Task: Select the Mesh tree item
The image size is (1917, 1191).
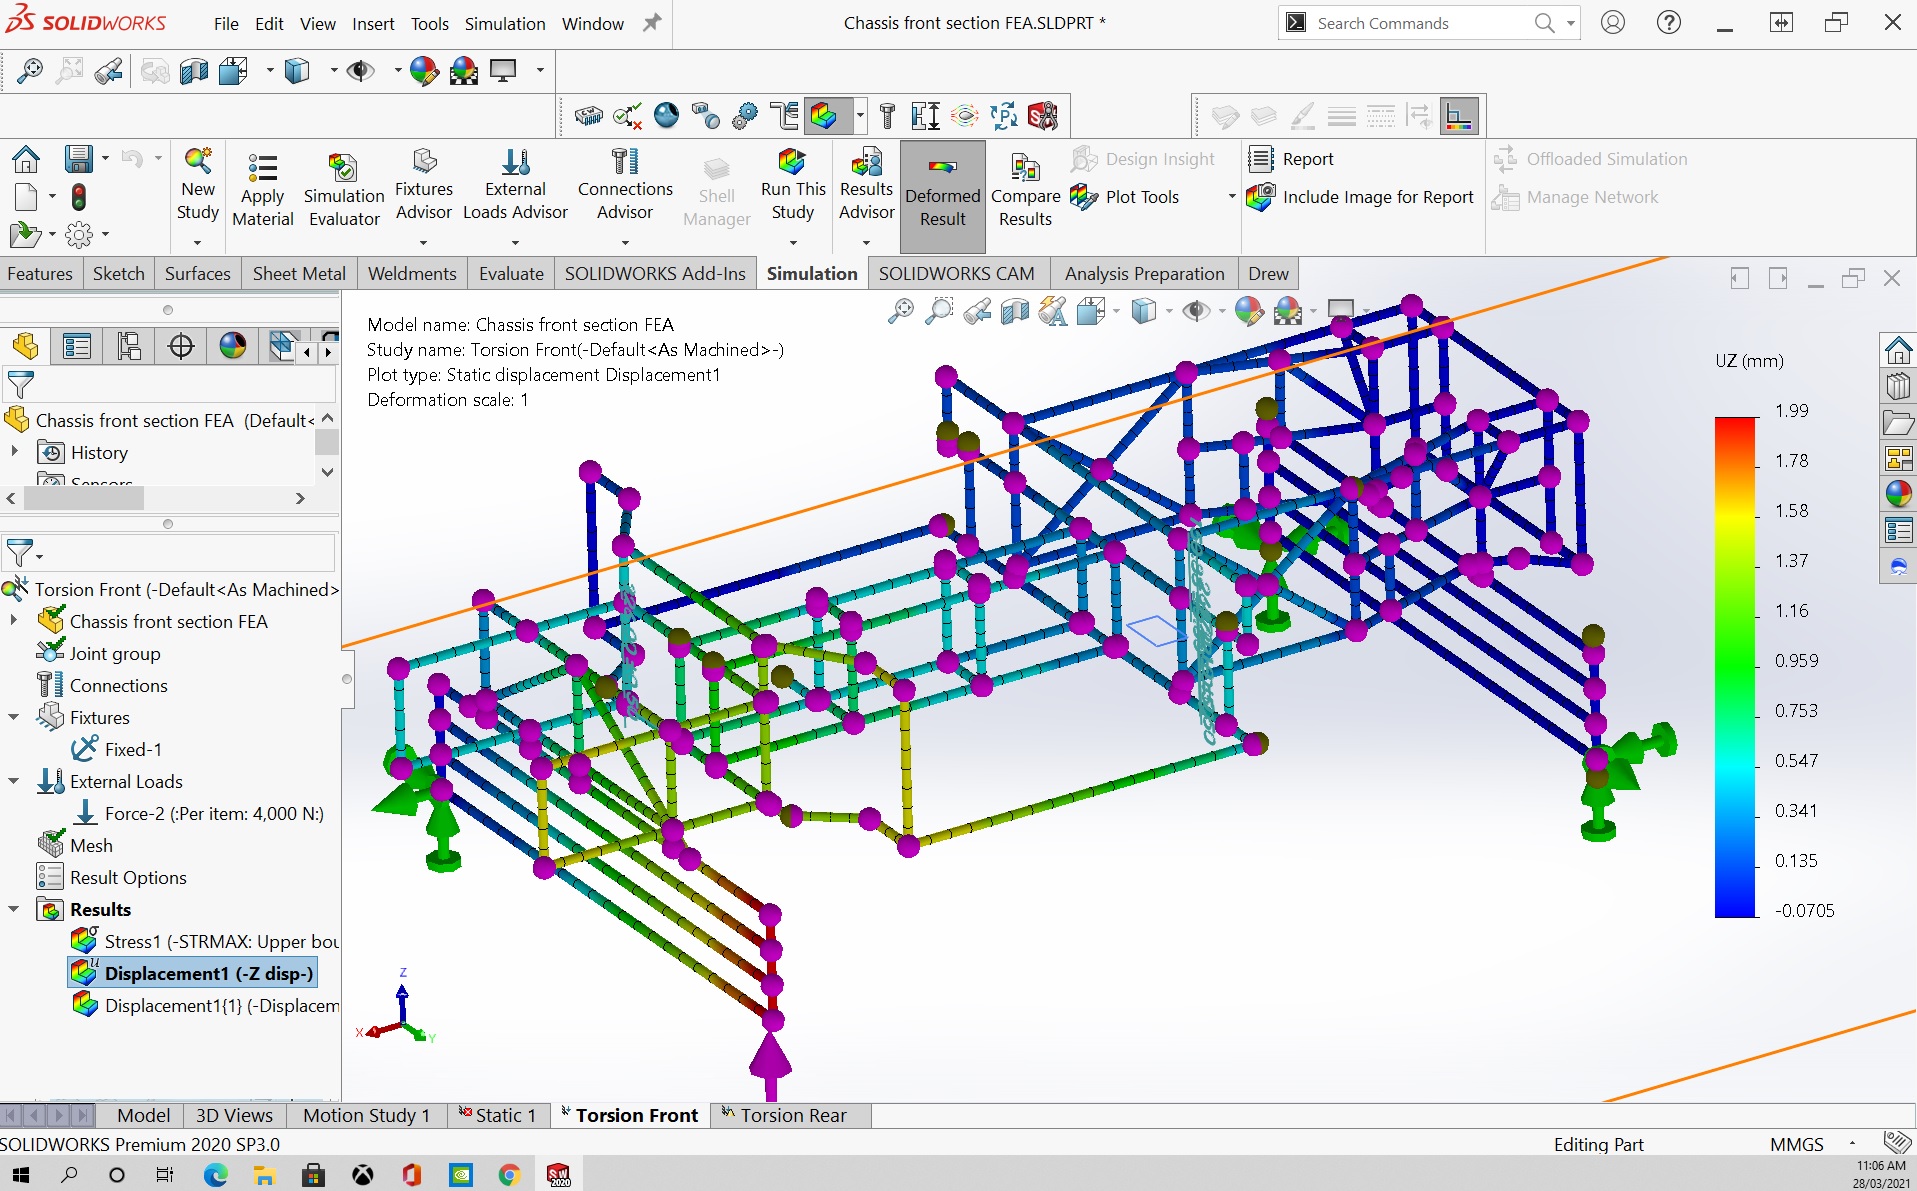Action: coord(75,845)
